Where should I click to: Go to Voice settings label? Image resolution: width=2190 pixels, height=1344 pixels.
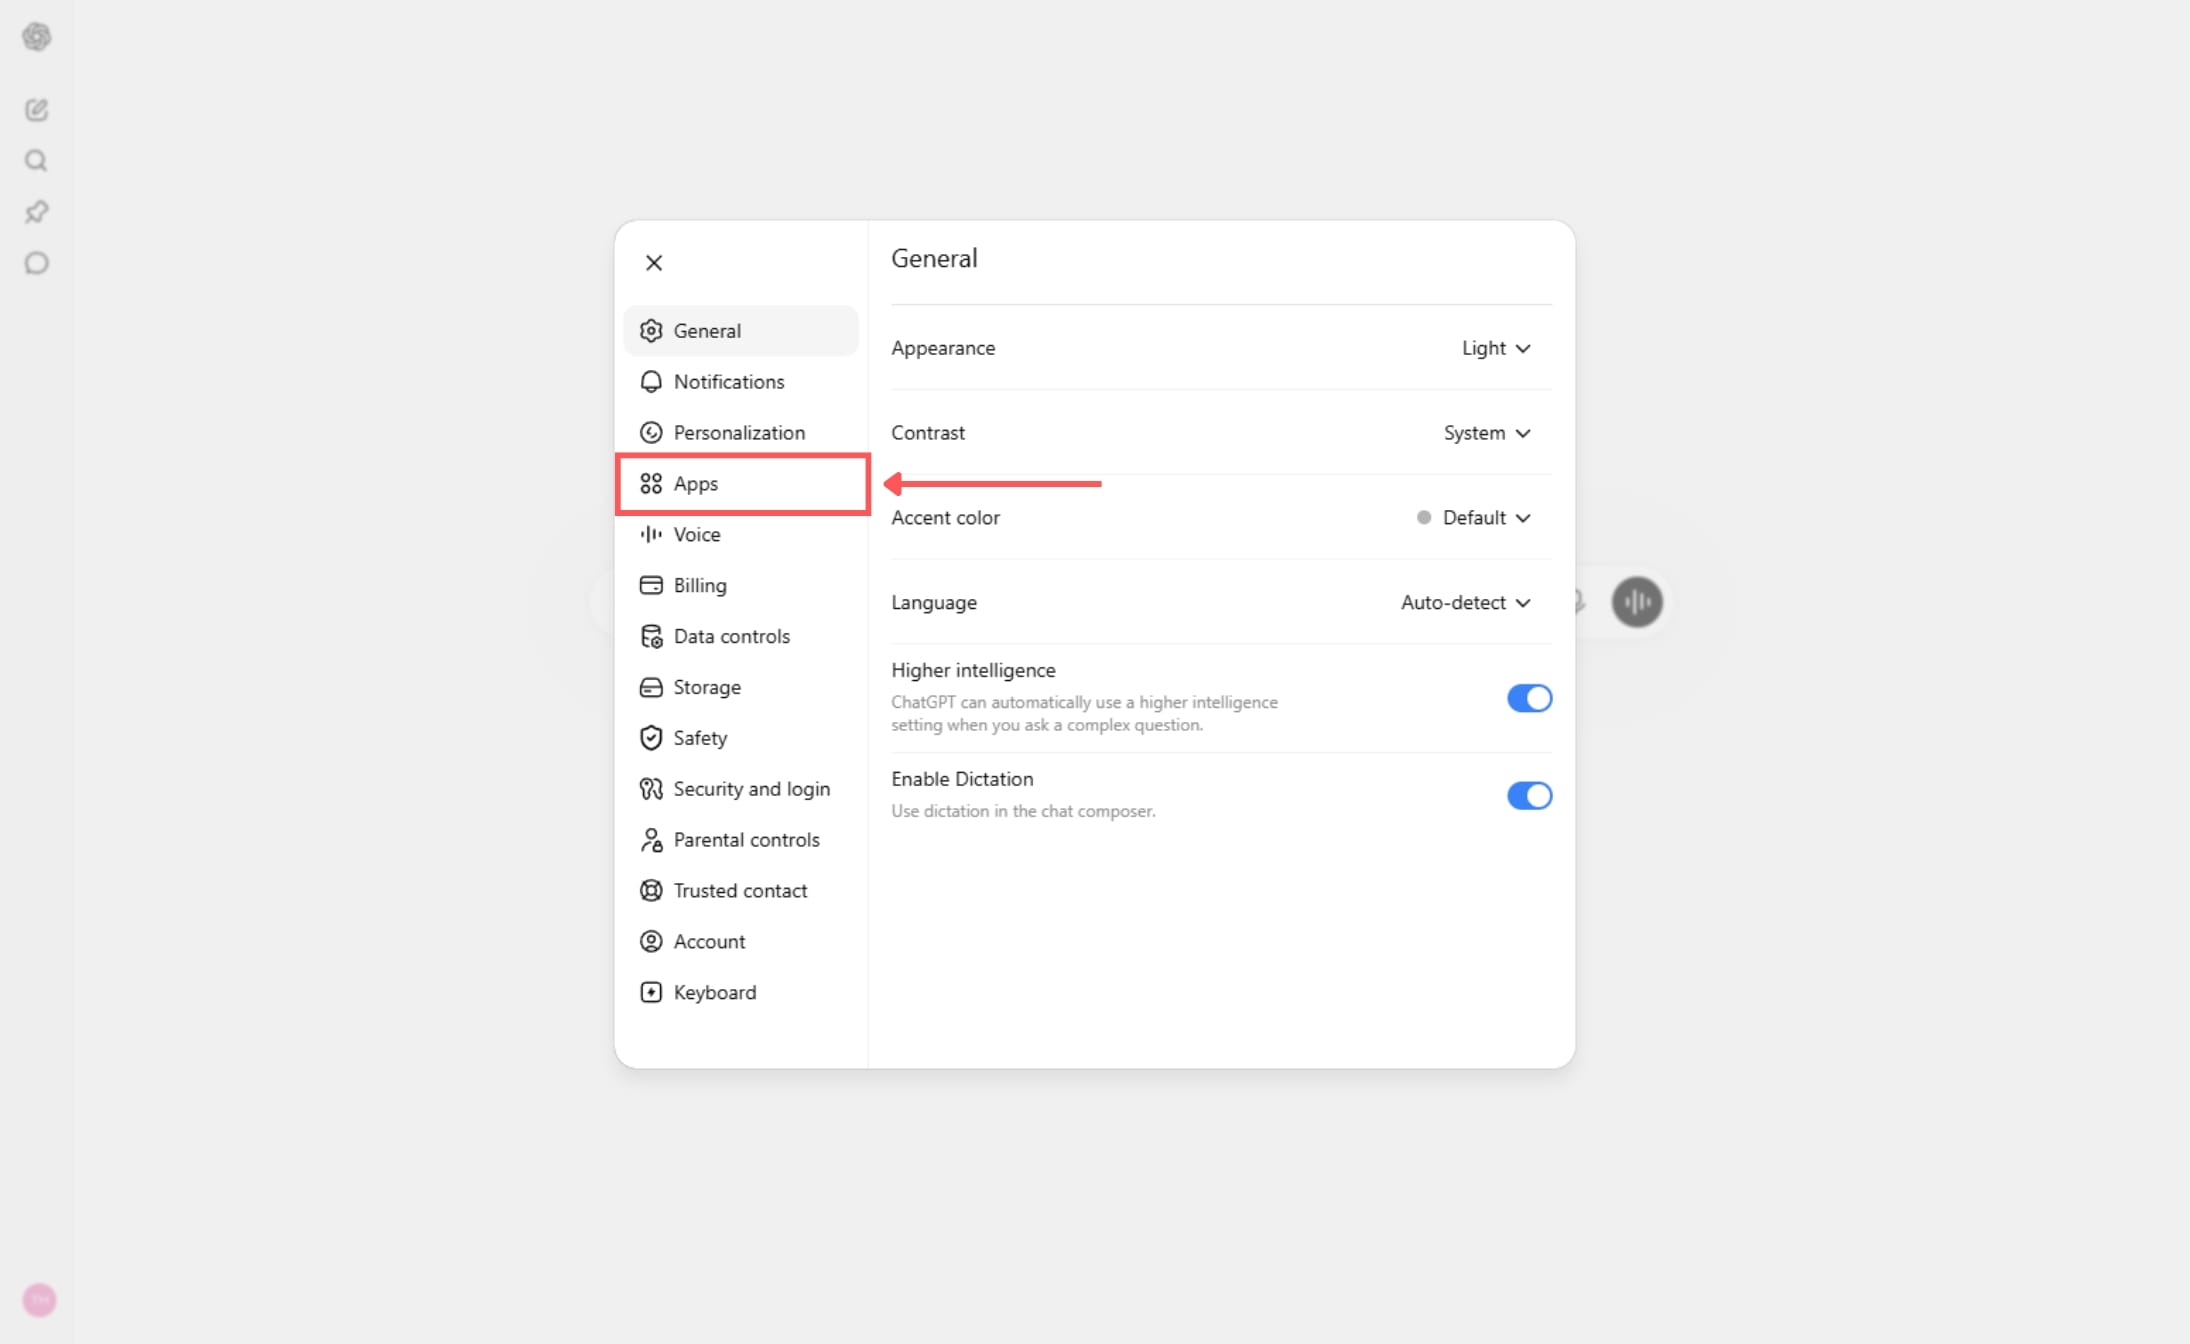coord(697,535)
